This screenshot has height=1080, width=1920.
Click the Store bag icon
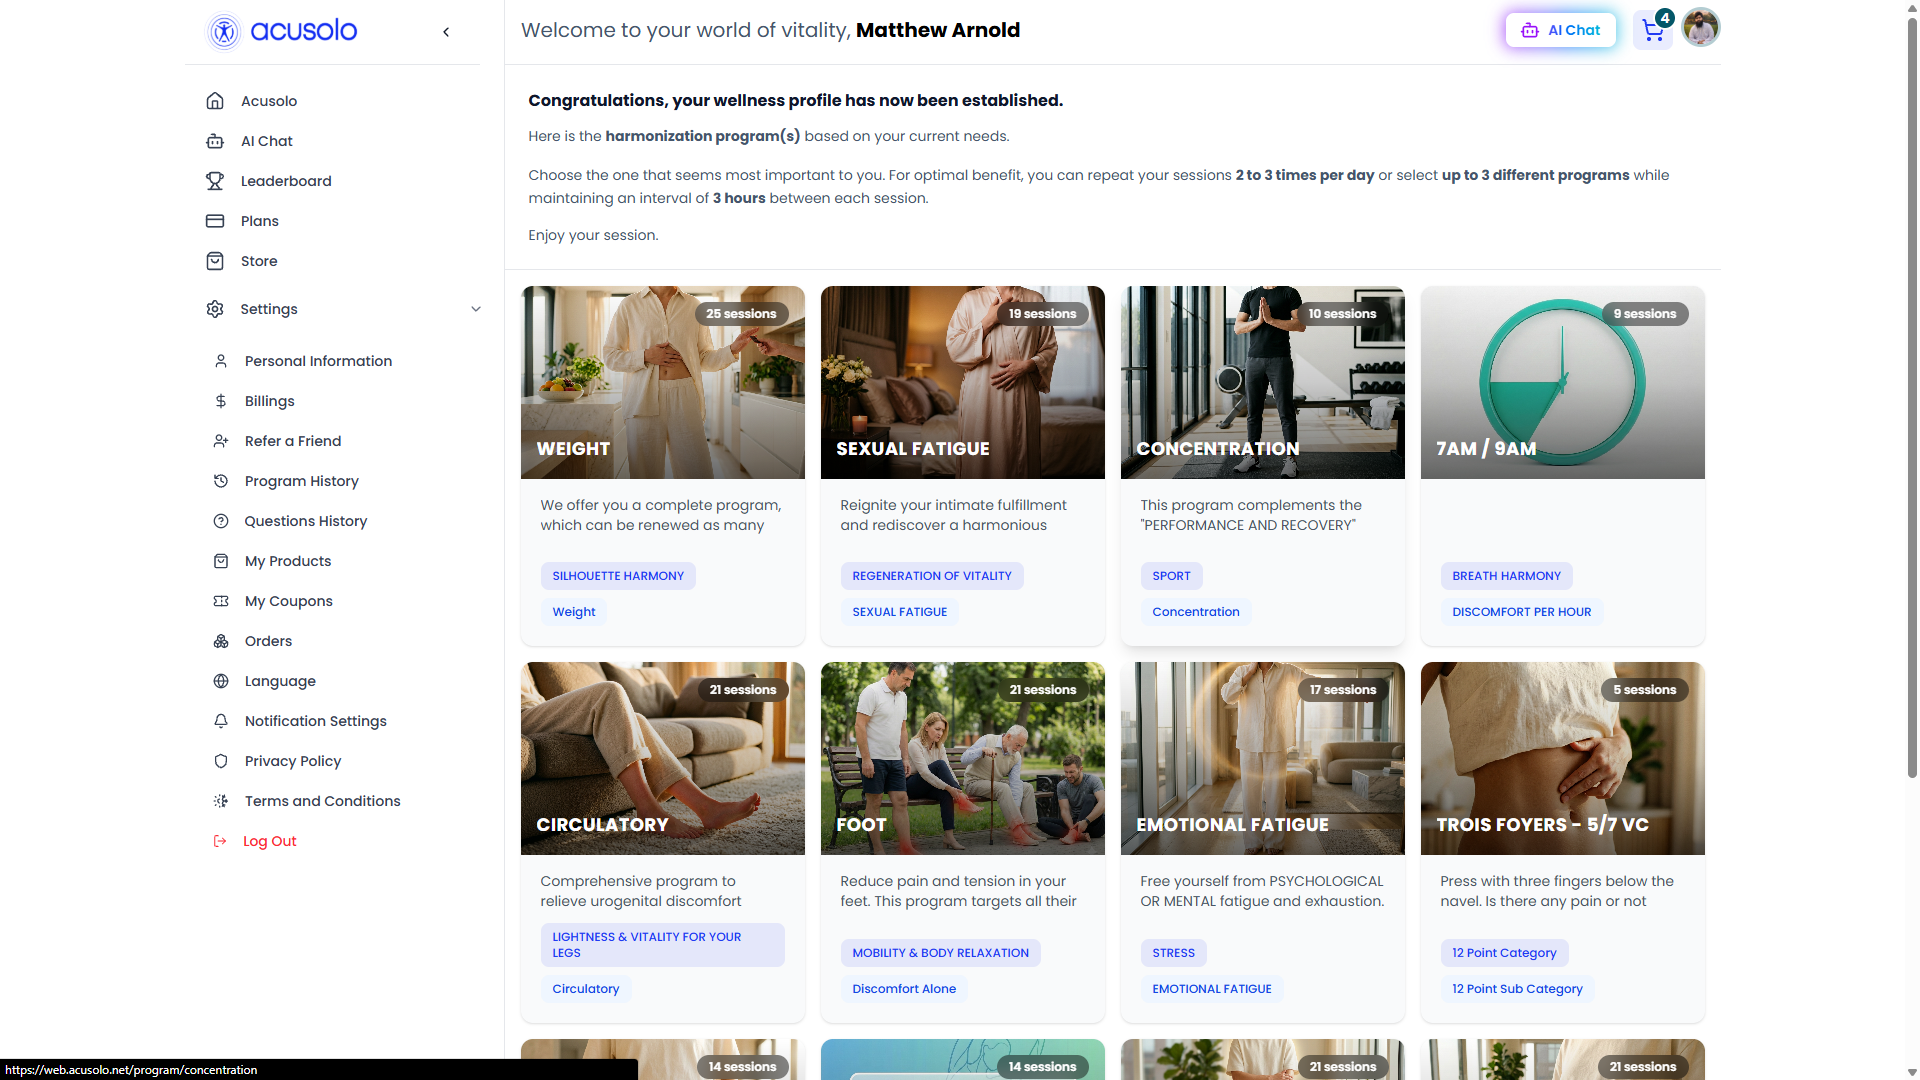[215, 261]
